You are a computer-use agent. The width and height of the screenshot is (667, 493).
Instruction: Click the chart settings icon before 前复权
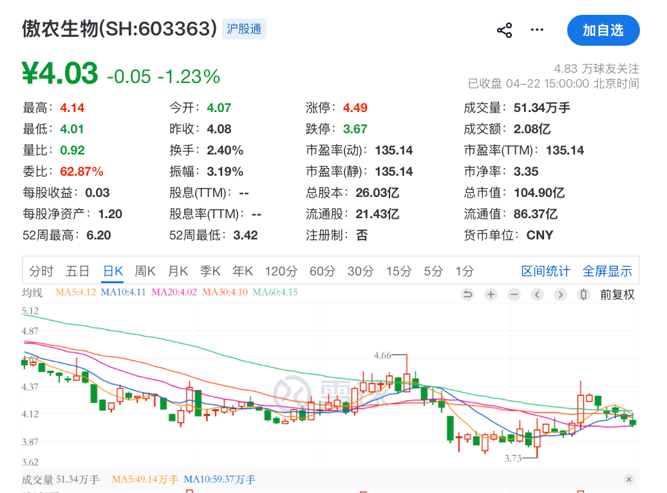583,294
